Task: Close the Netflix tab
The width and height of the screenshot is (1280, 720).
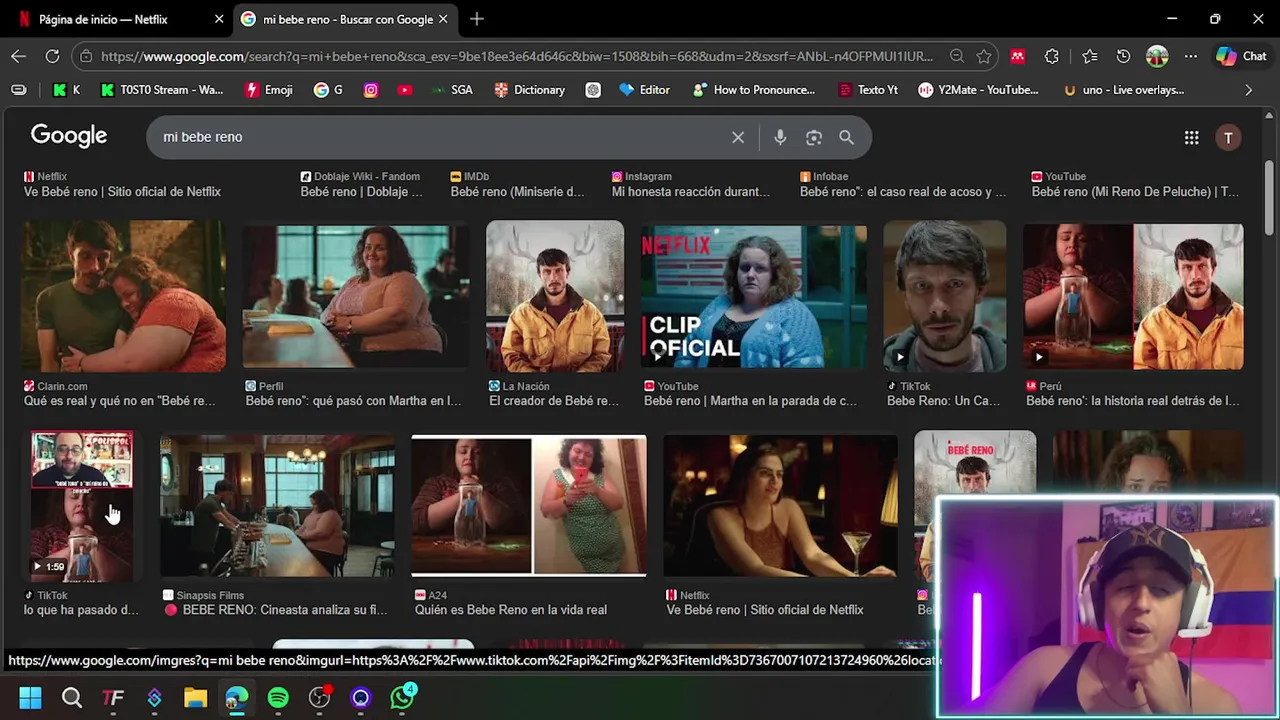Action: point(219,19)
